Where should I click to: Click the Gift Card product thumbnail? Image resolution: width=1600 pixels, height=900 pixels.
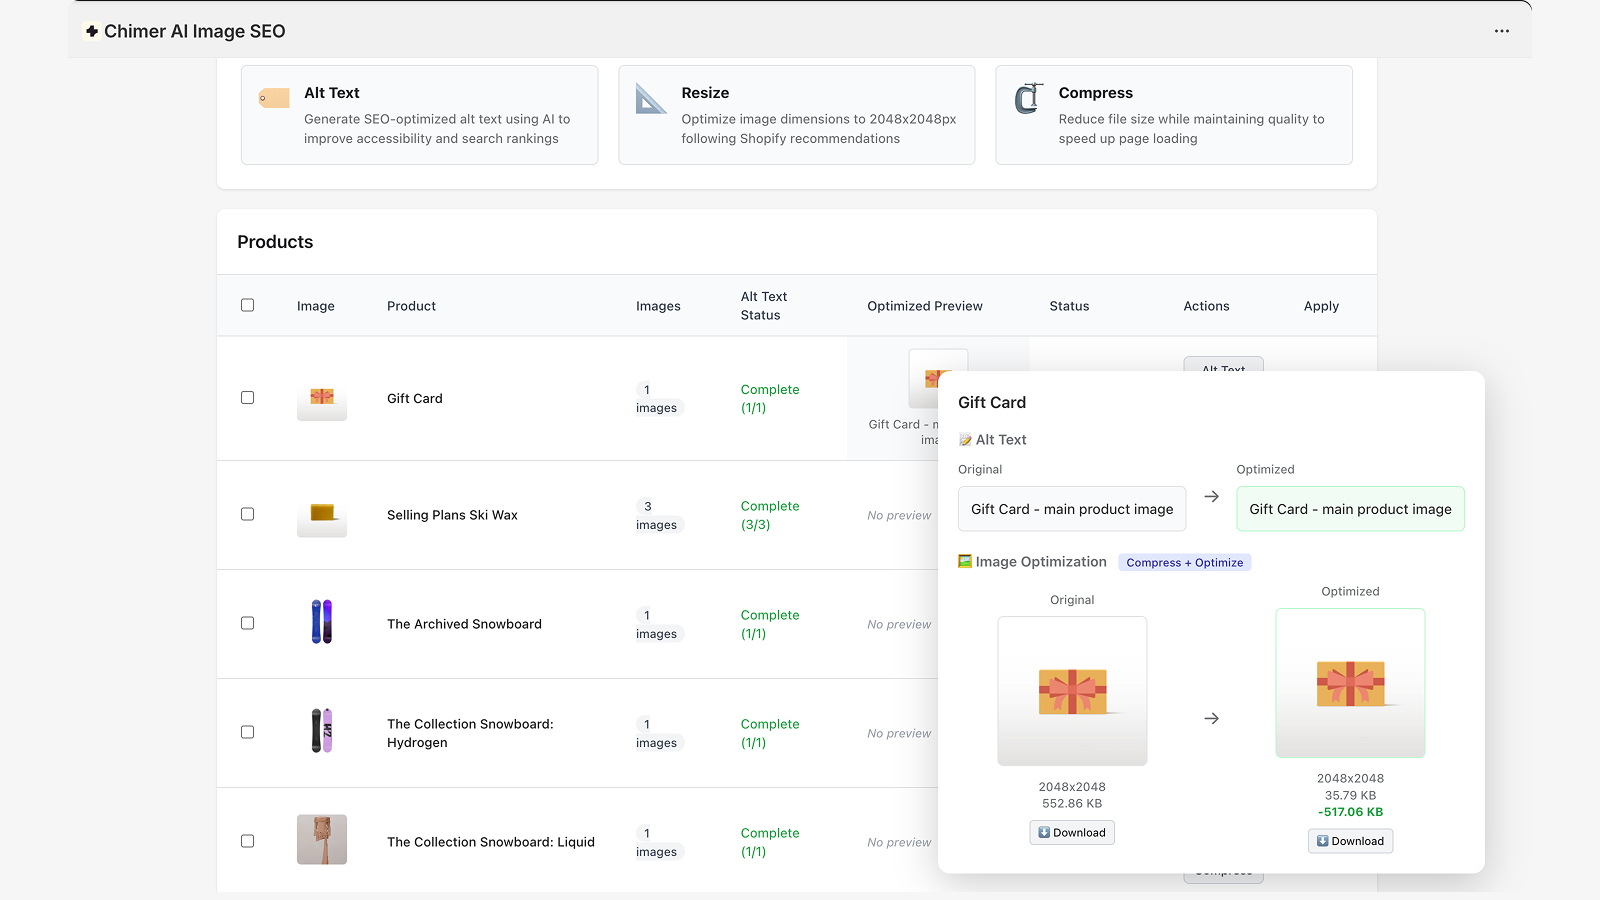[x=321, y=398]
